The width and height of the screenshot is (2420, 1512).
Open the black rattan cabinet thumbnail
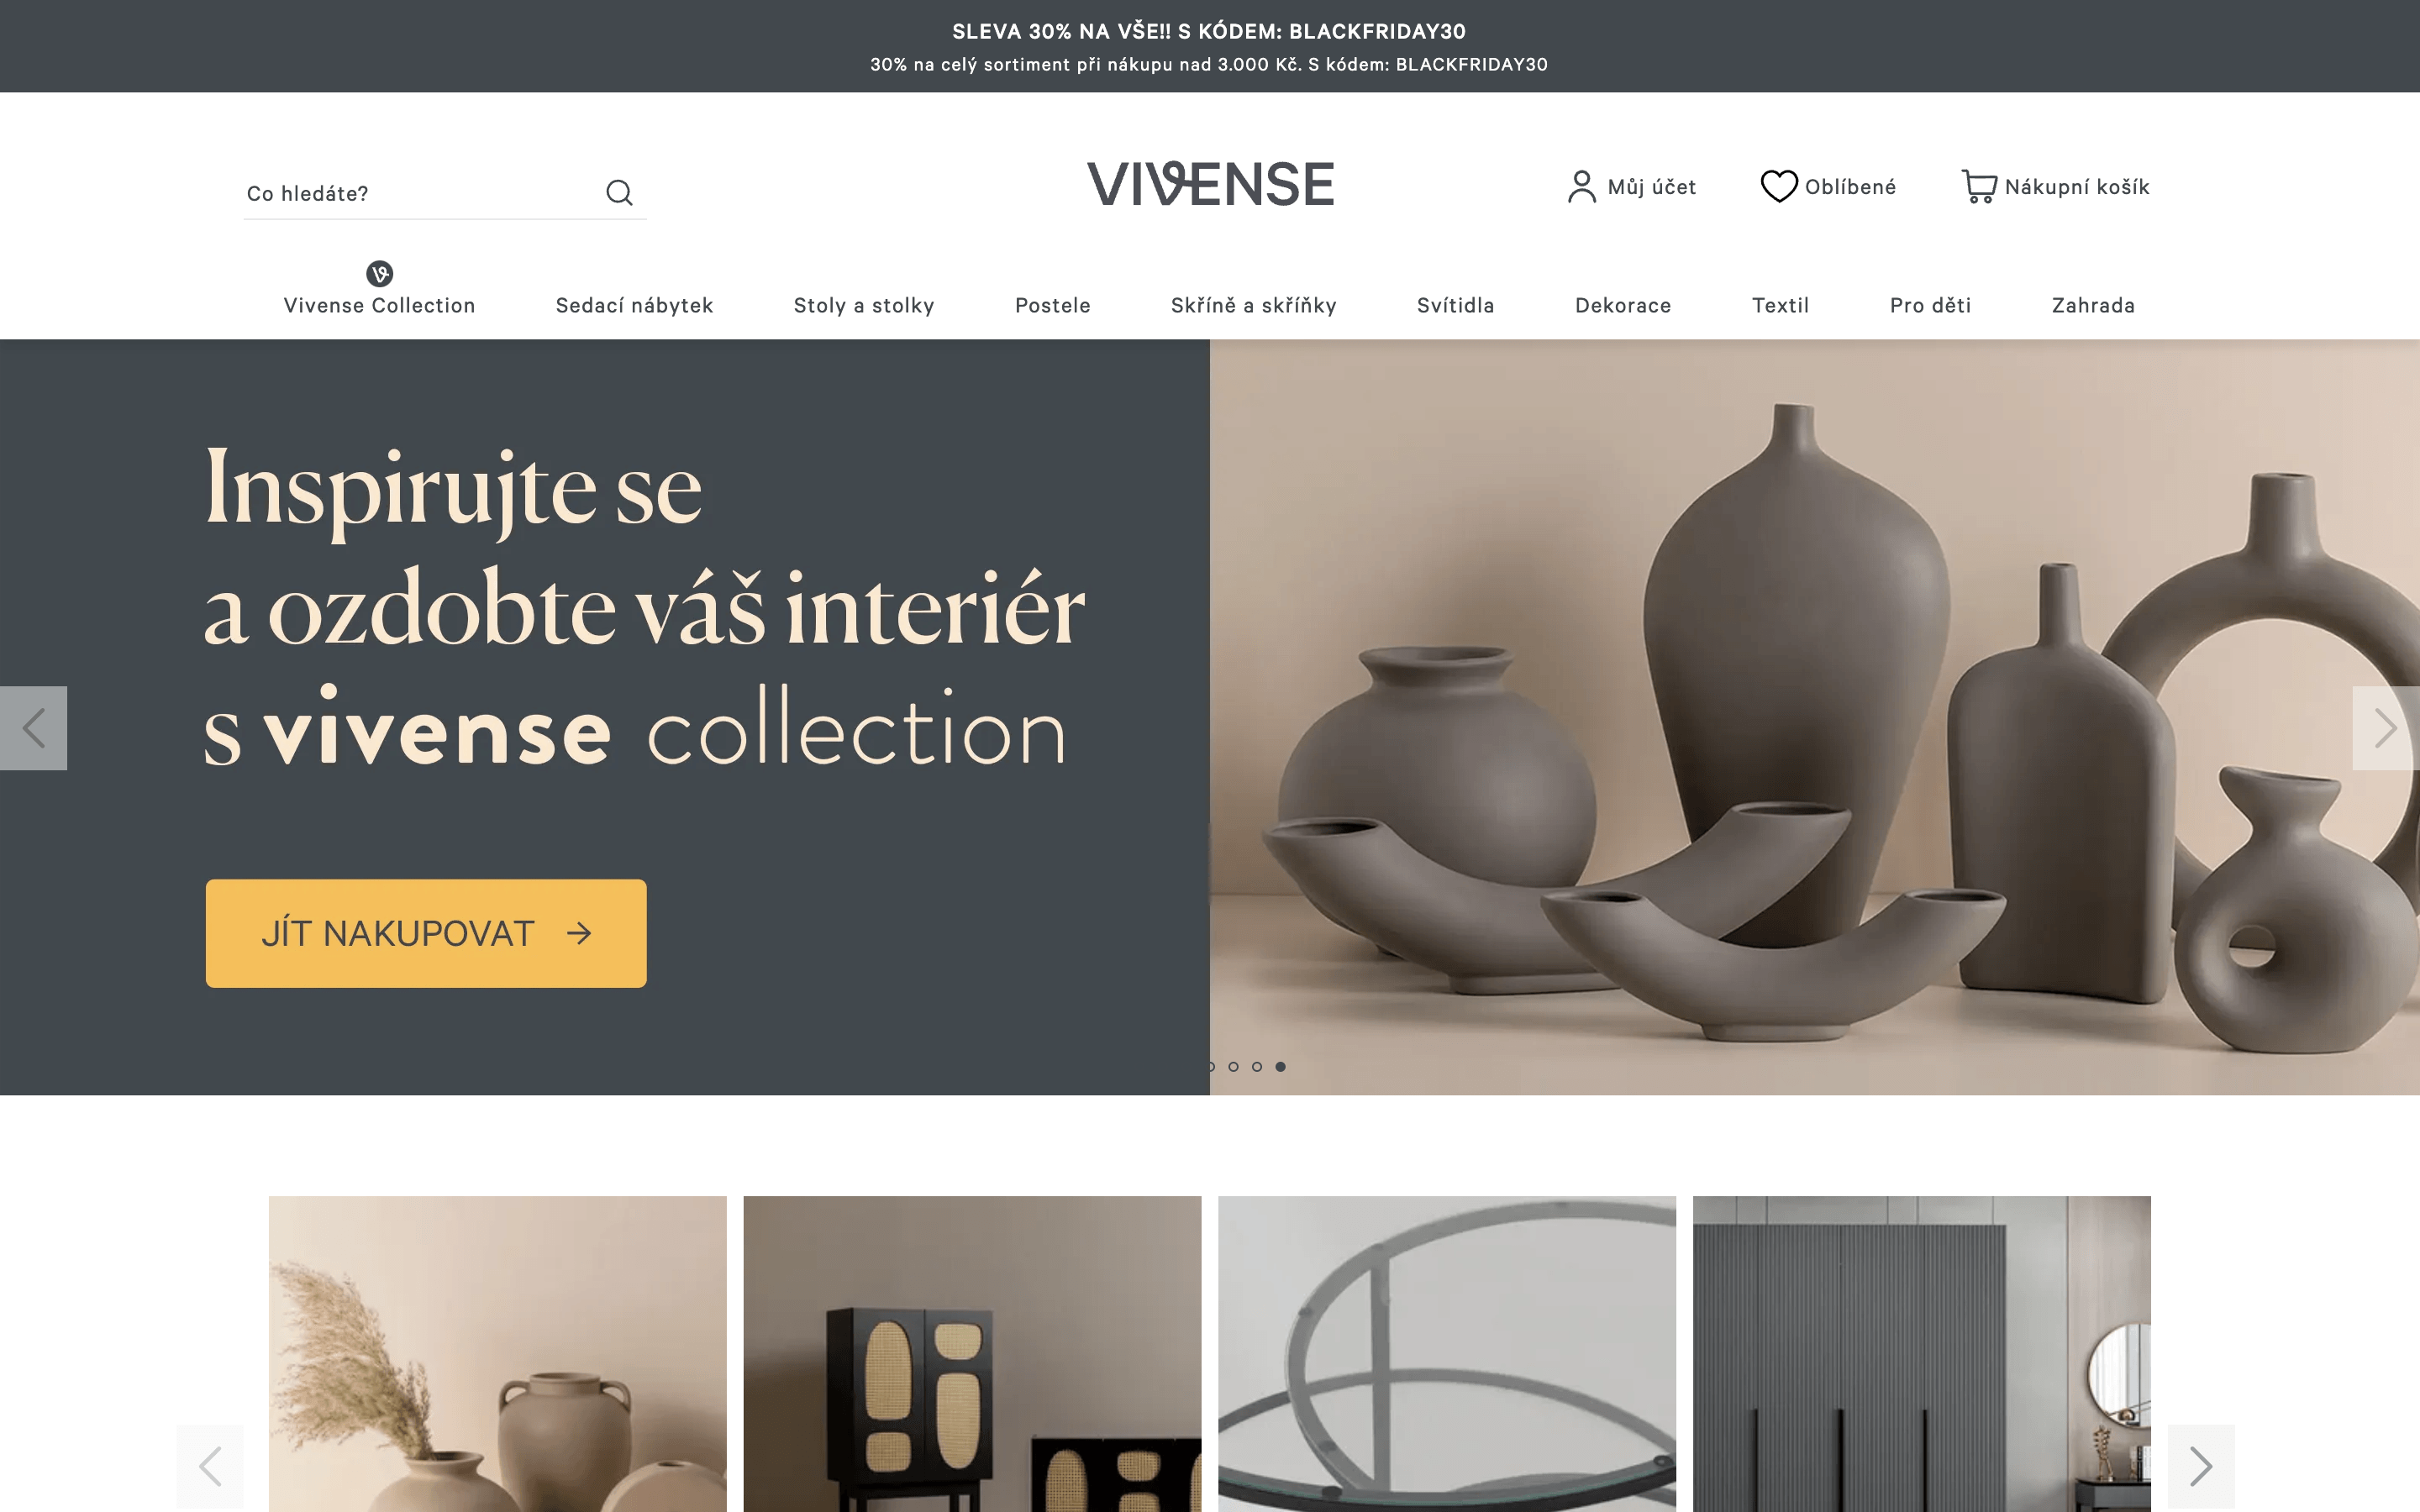coord(972,1354)
